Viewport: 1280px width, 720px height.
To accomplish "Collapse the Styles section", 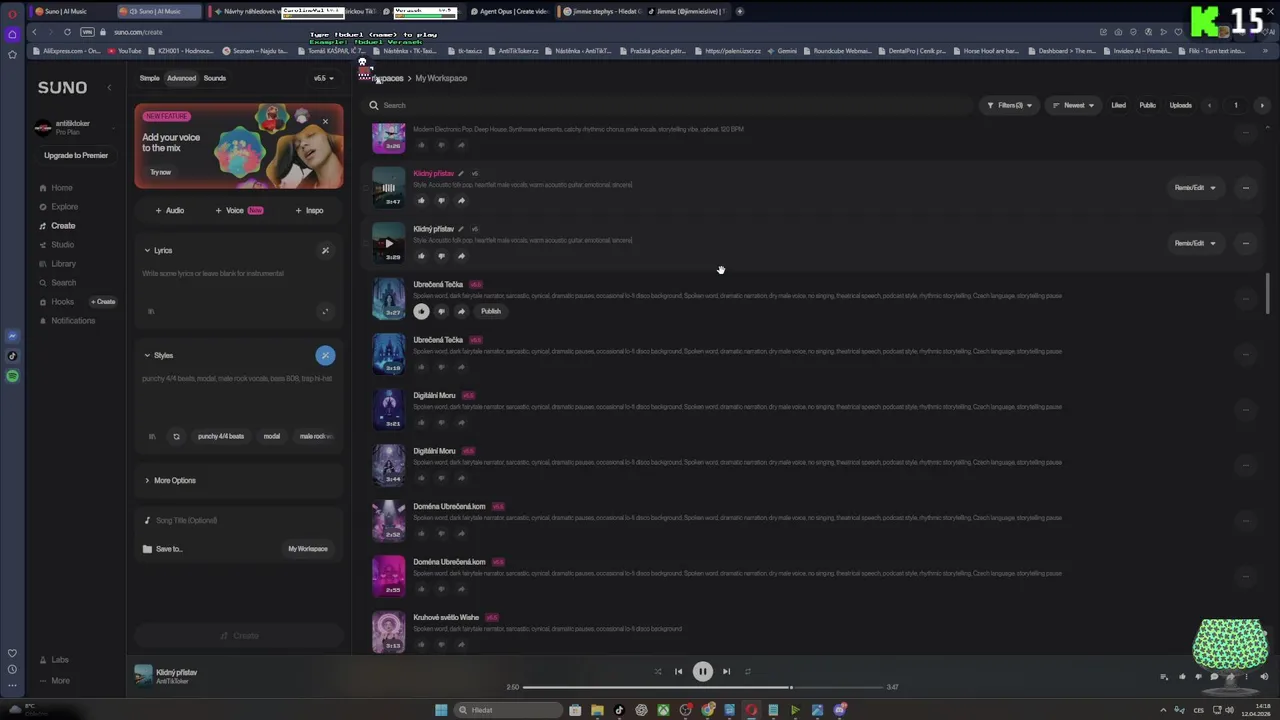I will pyautogui.click(x=159, y=355).
